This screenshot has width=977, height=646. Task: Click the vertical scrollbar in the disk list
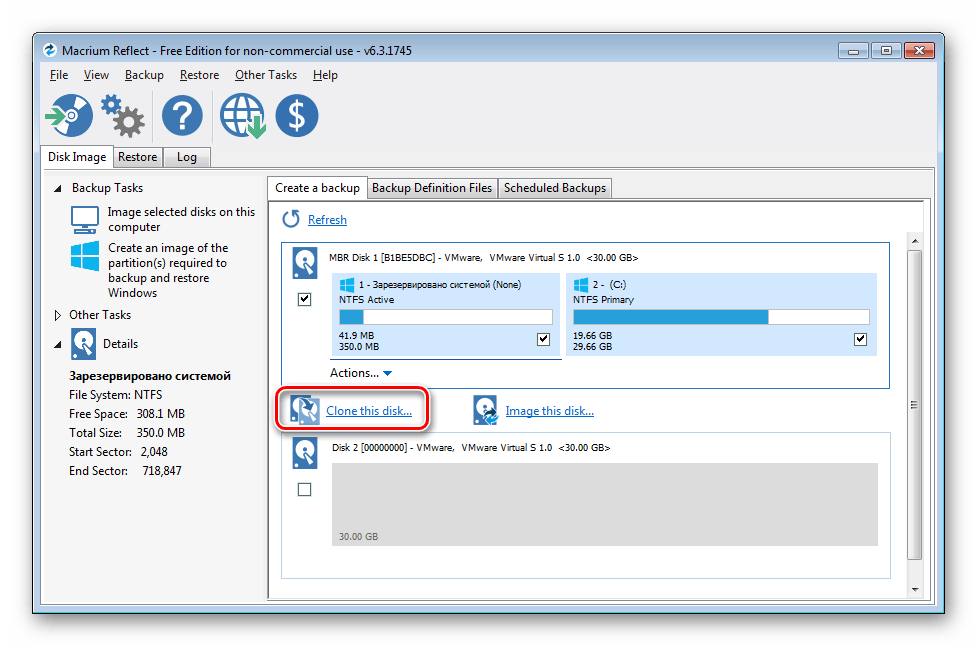tap(914, 404)
